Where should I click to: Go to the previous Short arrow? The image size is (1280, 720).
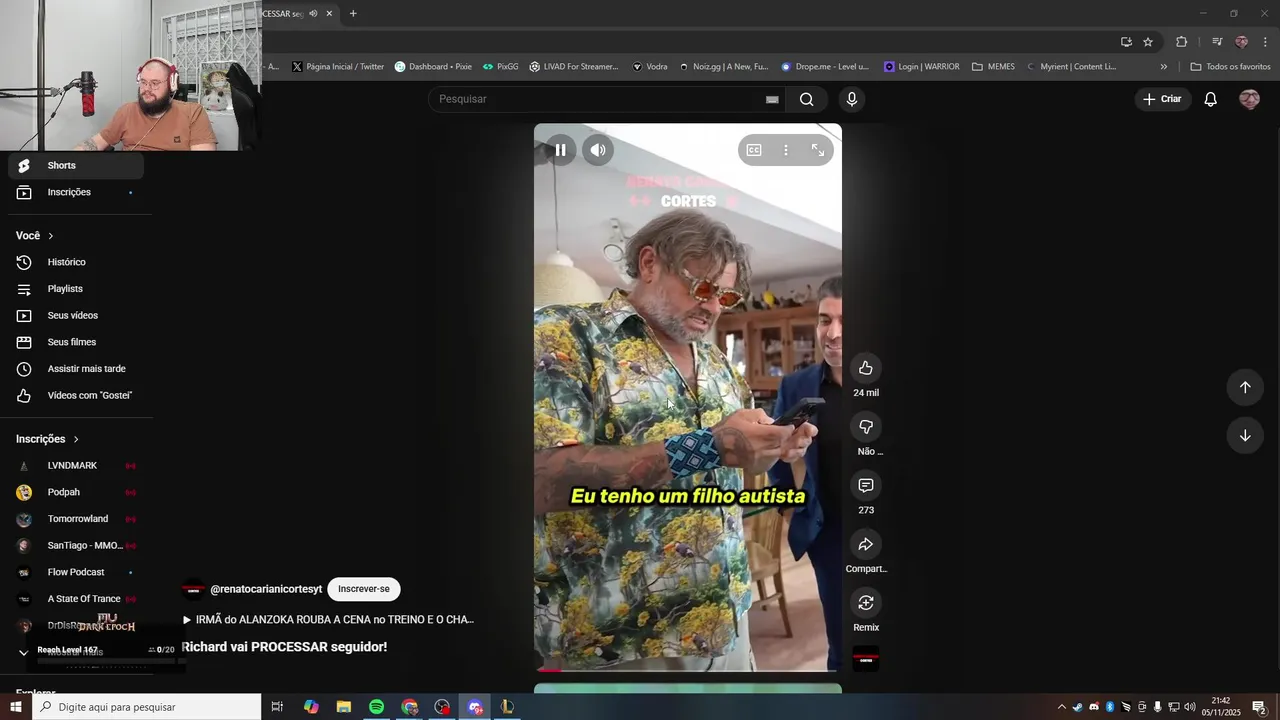click(x=1245, y=387)
